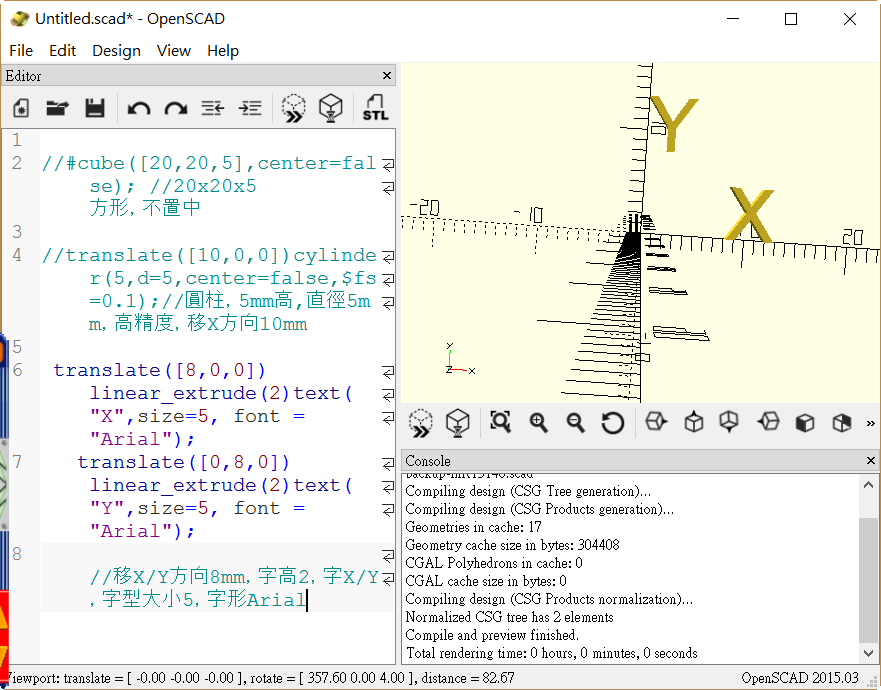The image size is (881, 690).
Task: Click 'Geometries in cache: 17' console line
Action: [473, 527]
